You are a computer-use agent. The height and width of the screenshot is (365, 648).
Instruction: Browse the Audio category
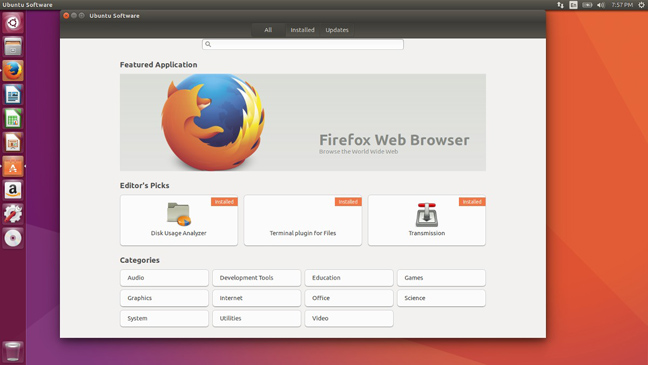[x=164, y=278]
